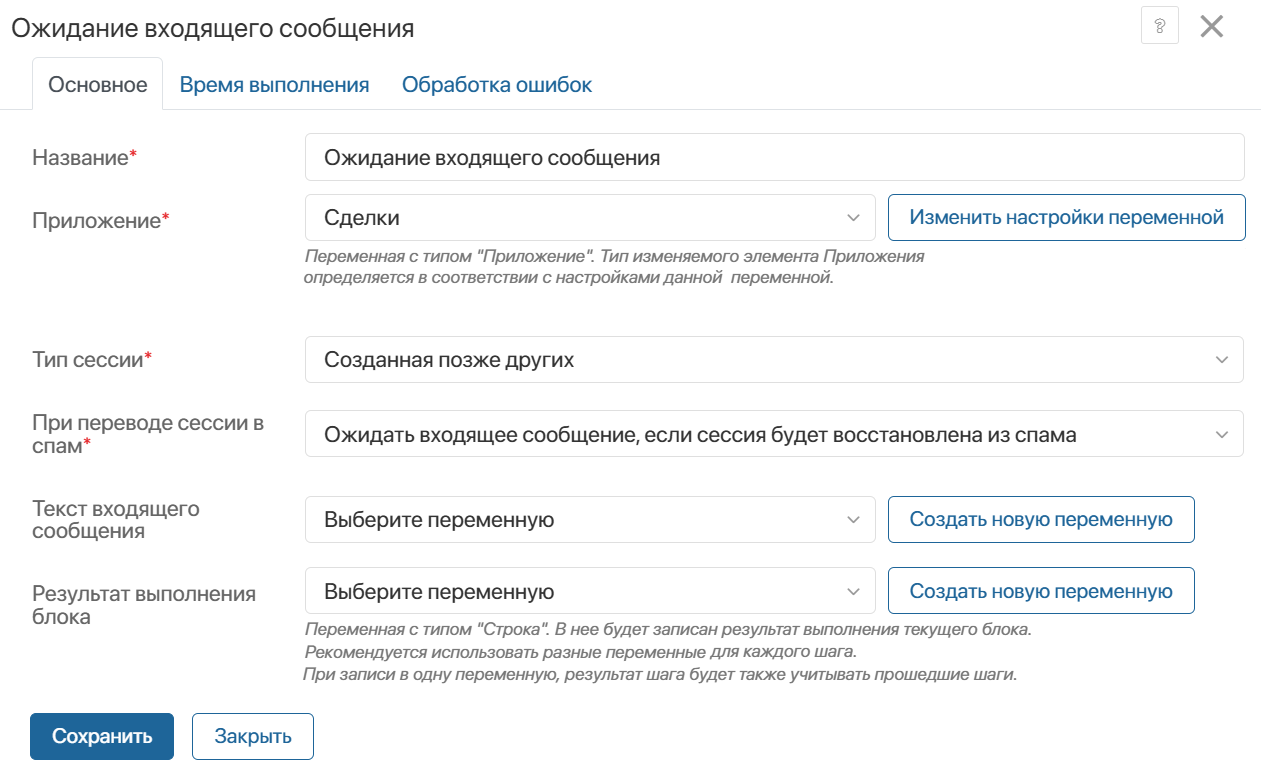
Task: Click chevron arrow in Результат выполнения блока field
Action: pos(853,592)
